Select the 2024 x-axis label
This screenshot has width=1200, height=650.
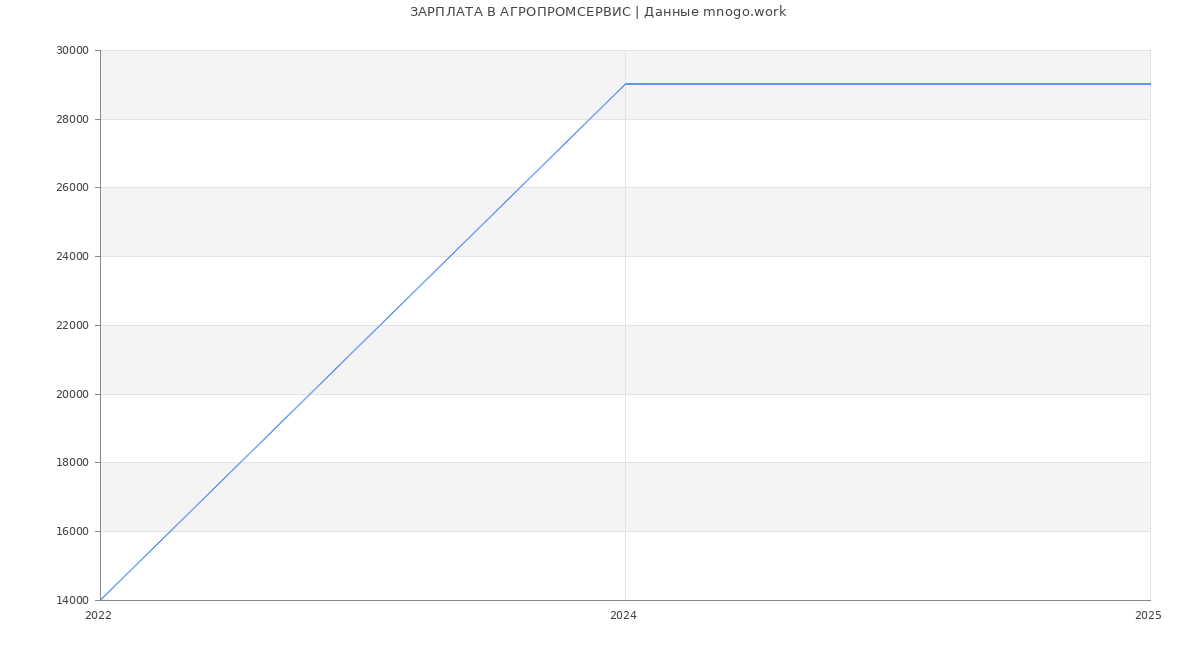pos(623,616)
